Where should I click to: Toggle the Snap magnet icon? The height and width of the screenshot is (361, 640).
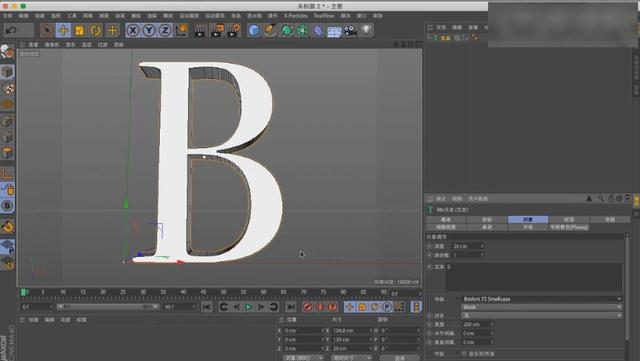pos(7,227)
